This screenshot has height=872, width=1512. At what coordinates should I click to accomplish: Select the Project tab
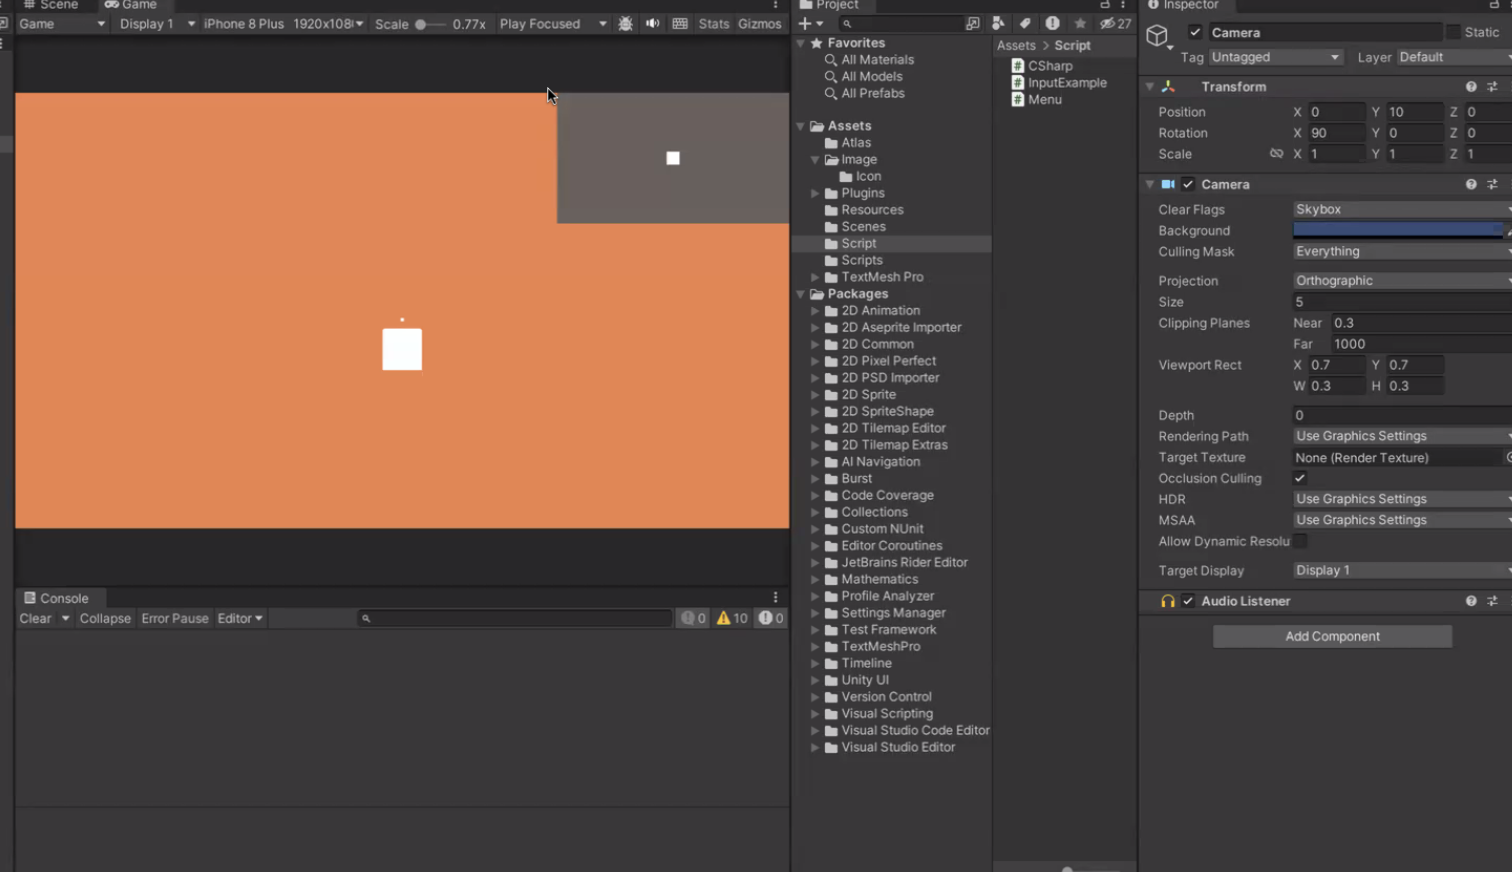(829, 5)
